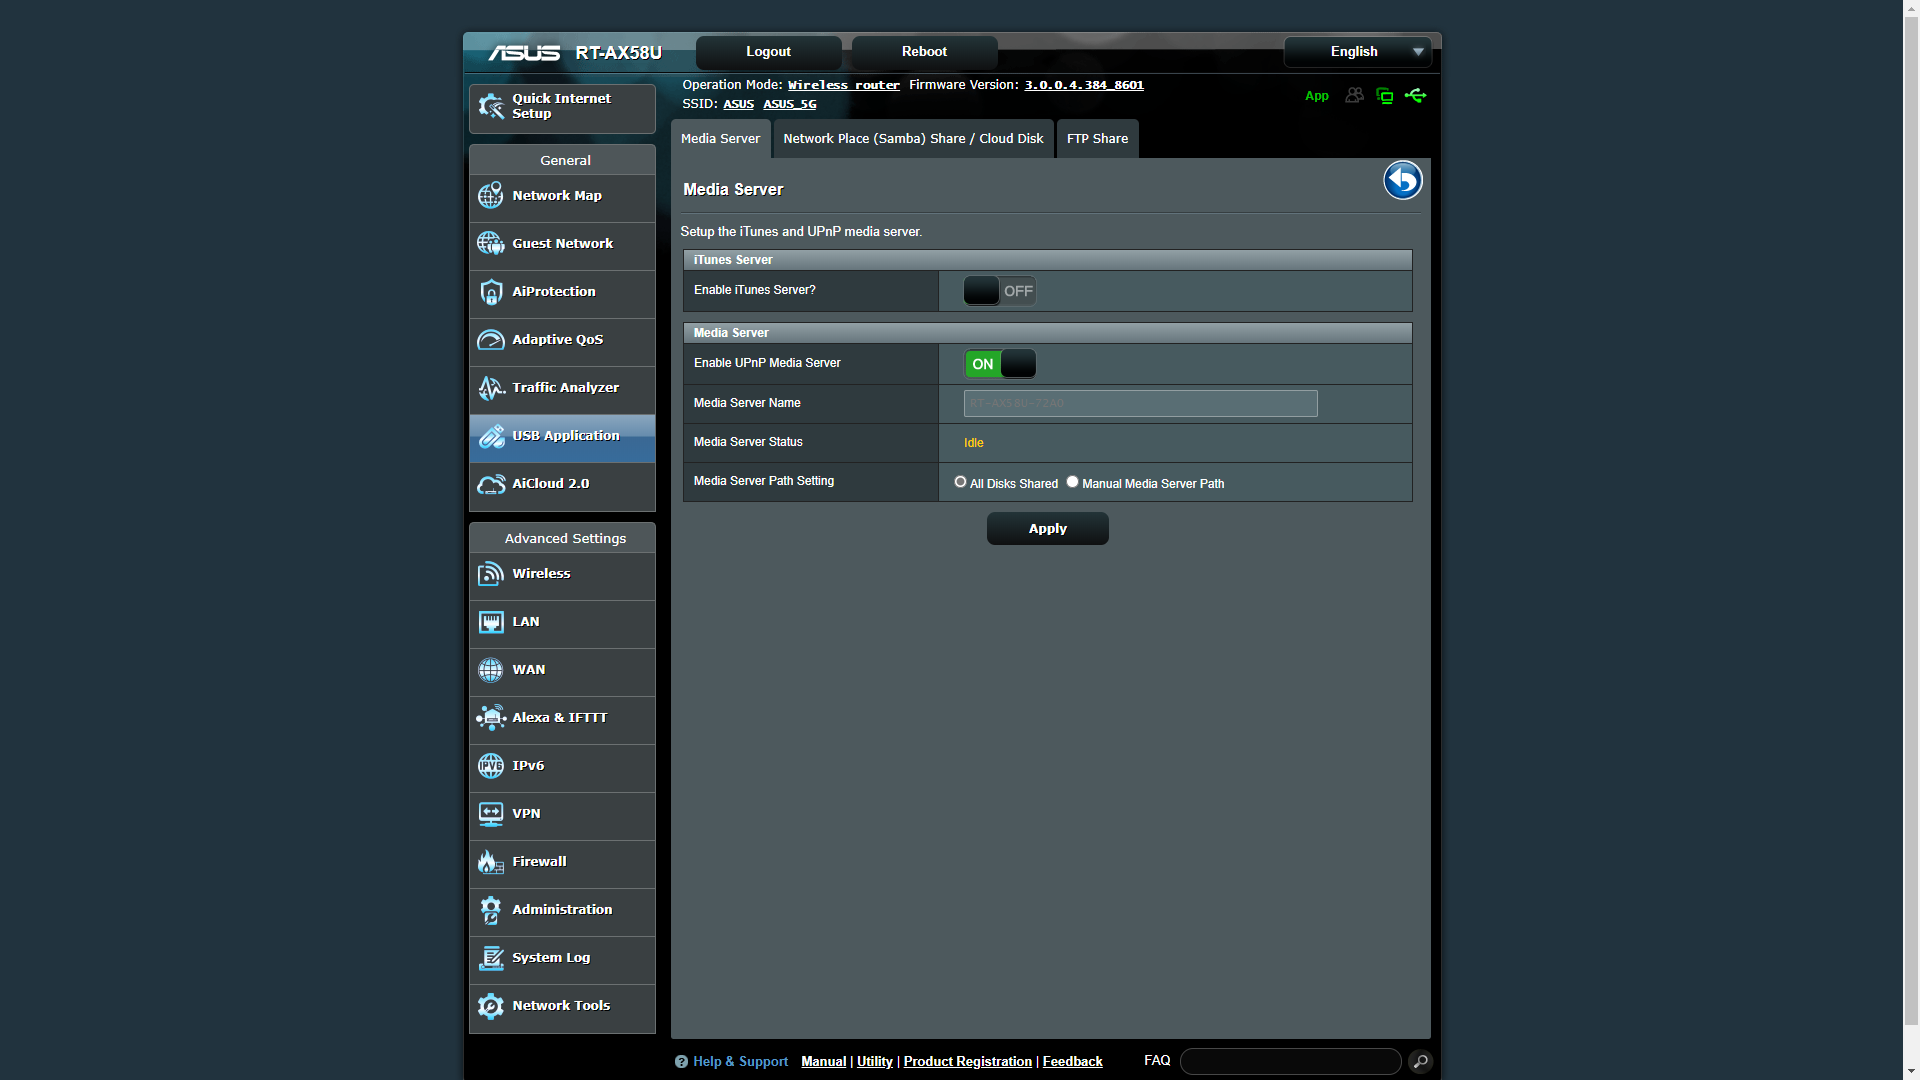Click the firmware version link
This screenshot has width=1920, height=1080.
pyautogui.click(x=1083, y=85)
